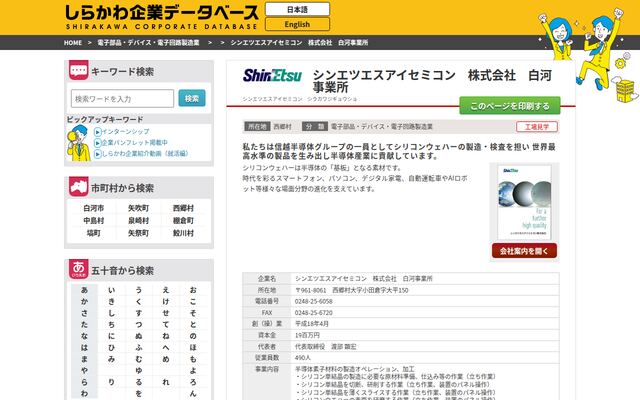
Task: Open 企業パンフレット掲載中 pickup keyword
Action: coord(134,142)
